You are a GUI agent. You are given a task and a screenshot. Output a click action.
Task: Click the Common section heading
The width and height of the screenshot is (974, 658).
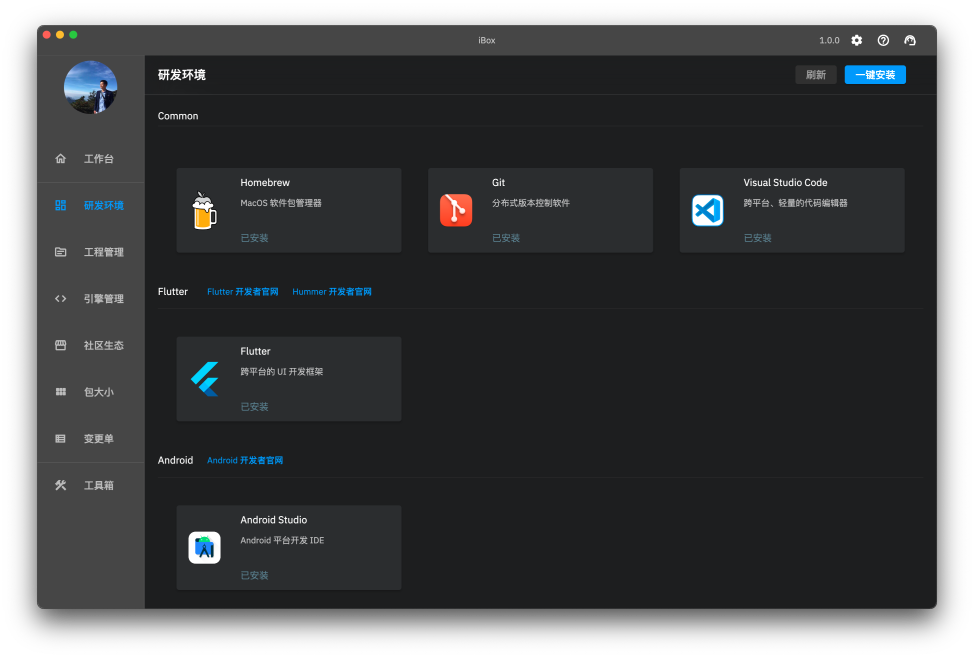point(178,116)
